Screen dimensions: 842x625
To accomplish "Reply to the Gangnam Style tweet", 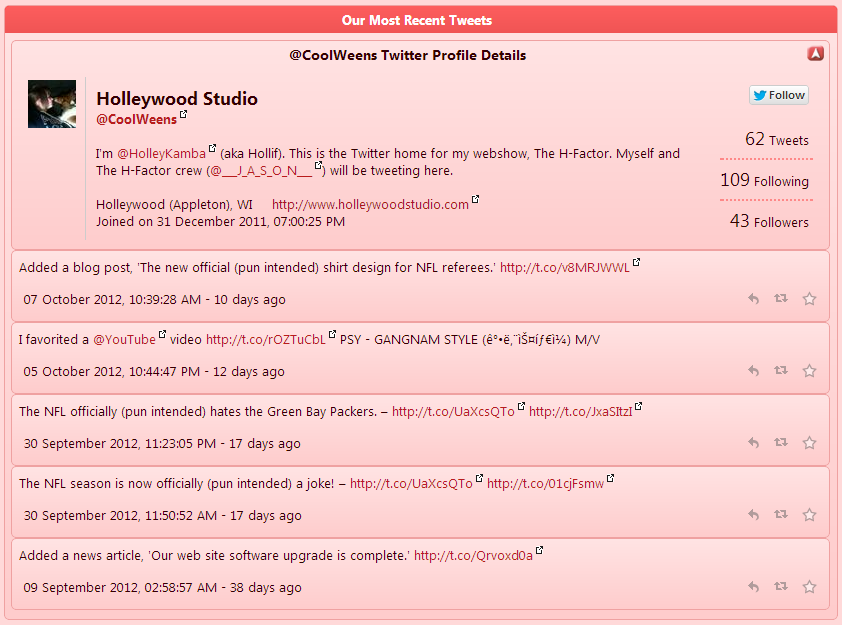I will click(x=753, y=370).
